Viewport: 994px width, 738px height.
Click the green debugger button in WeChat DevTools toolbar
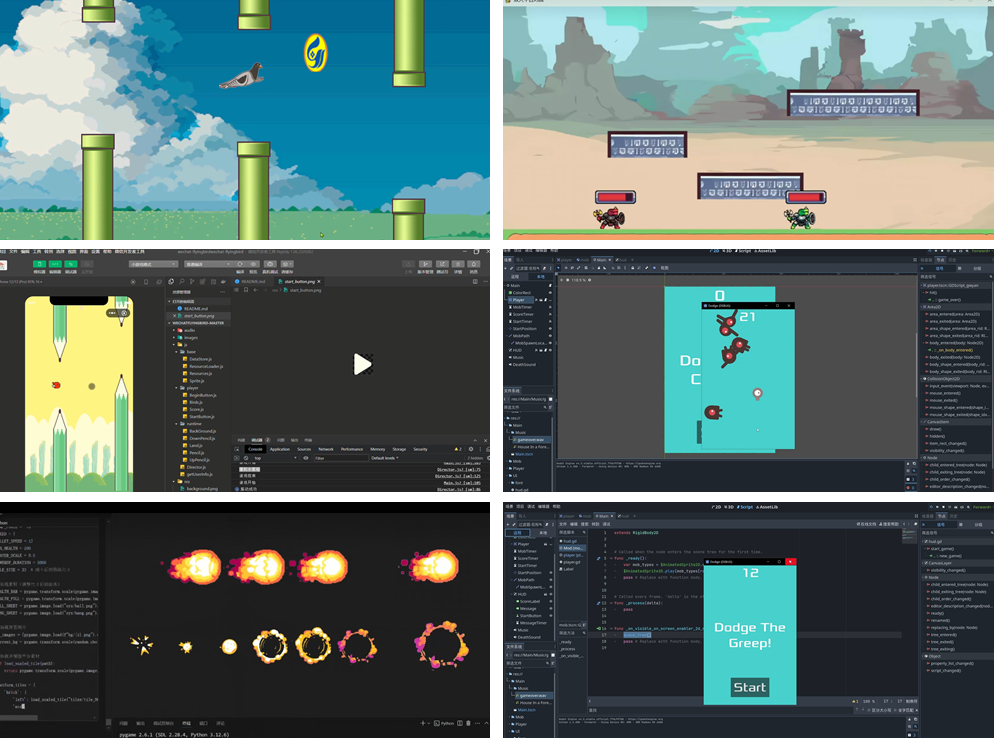pyautogui.click(x=70, y=264)
